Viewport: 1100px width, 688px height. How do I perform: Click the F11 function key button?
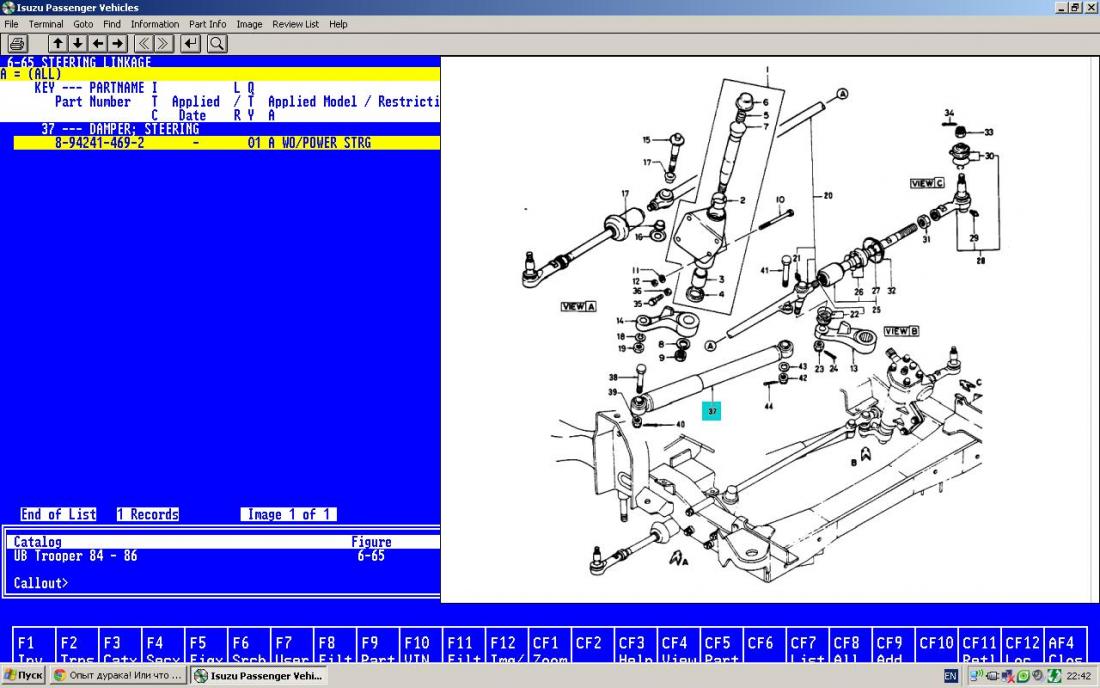click(x=463, y=645)
